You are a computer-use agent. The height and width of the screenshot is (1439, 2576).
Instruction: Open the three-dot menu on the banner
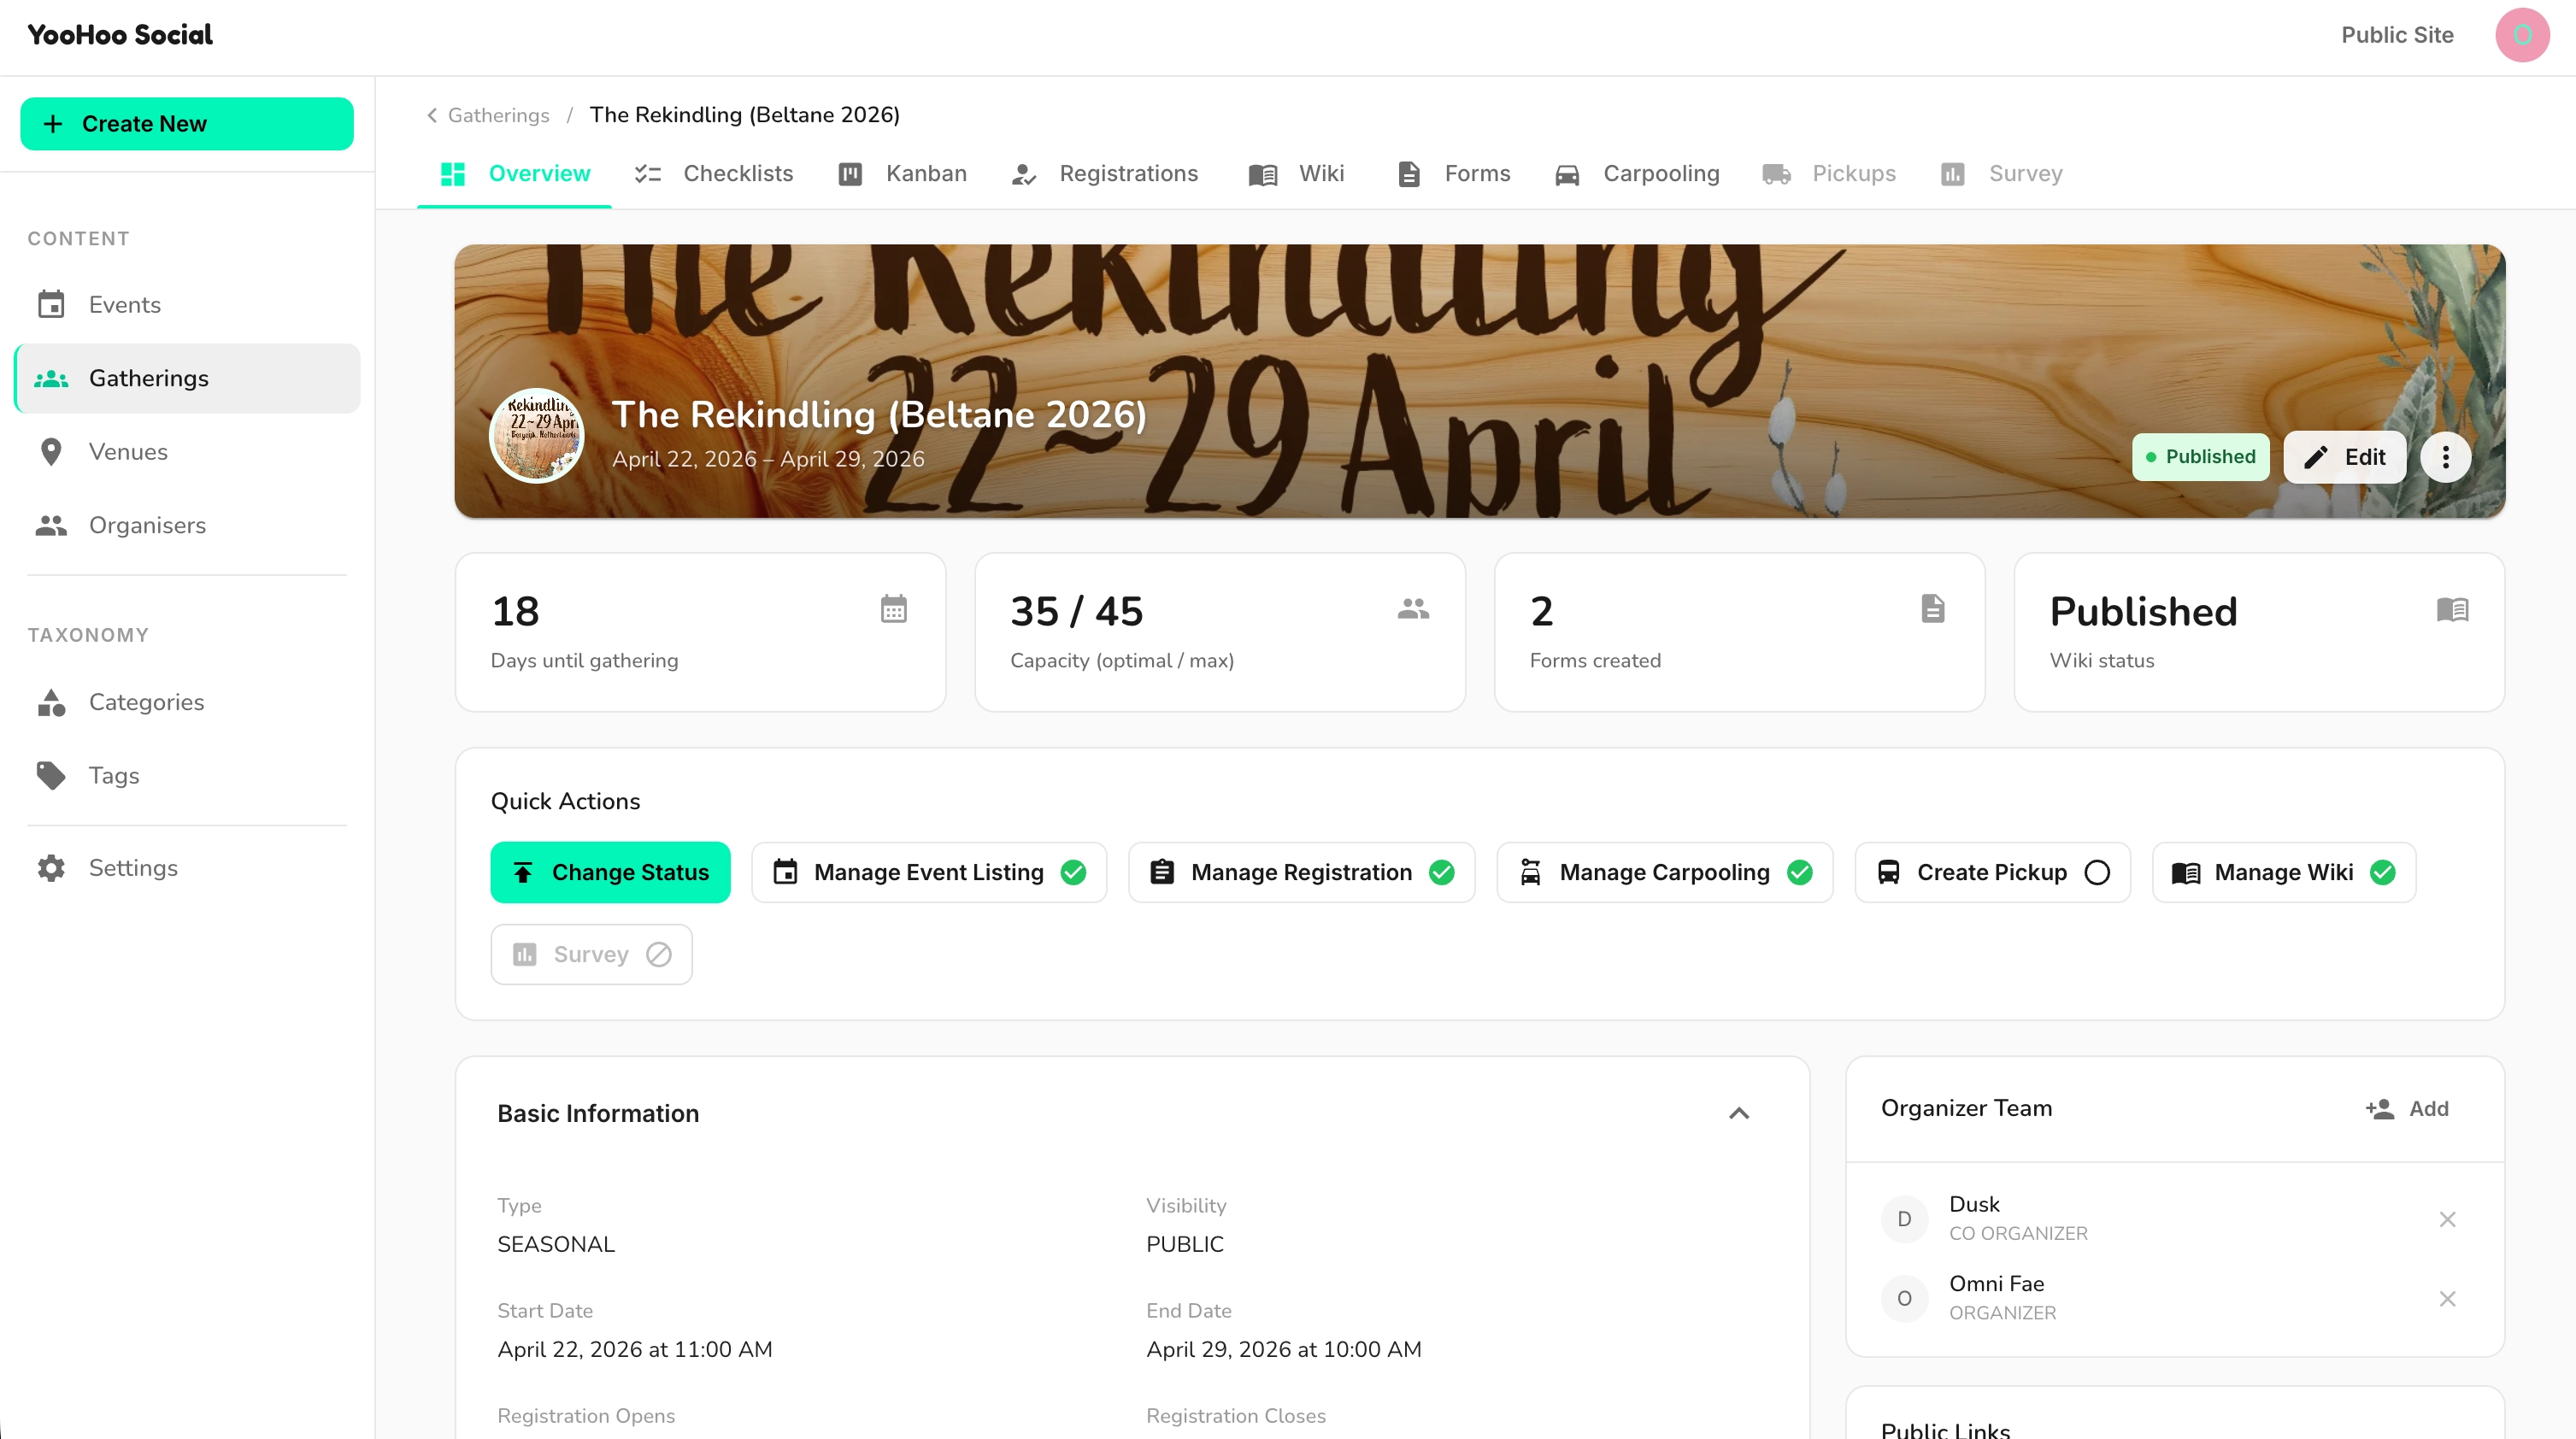(2445, 456)
